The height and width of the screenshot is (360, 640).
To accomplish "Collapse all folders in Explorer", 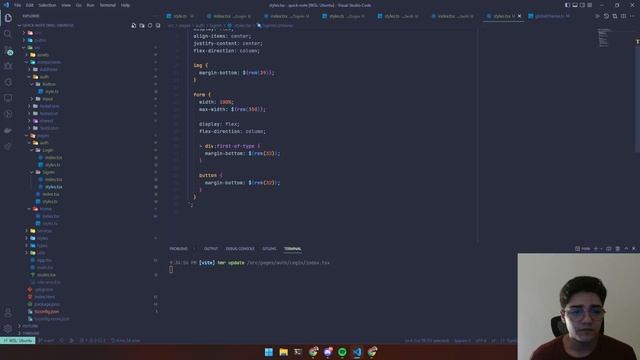I will coord(158,25).
